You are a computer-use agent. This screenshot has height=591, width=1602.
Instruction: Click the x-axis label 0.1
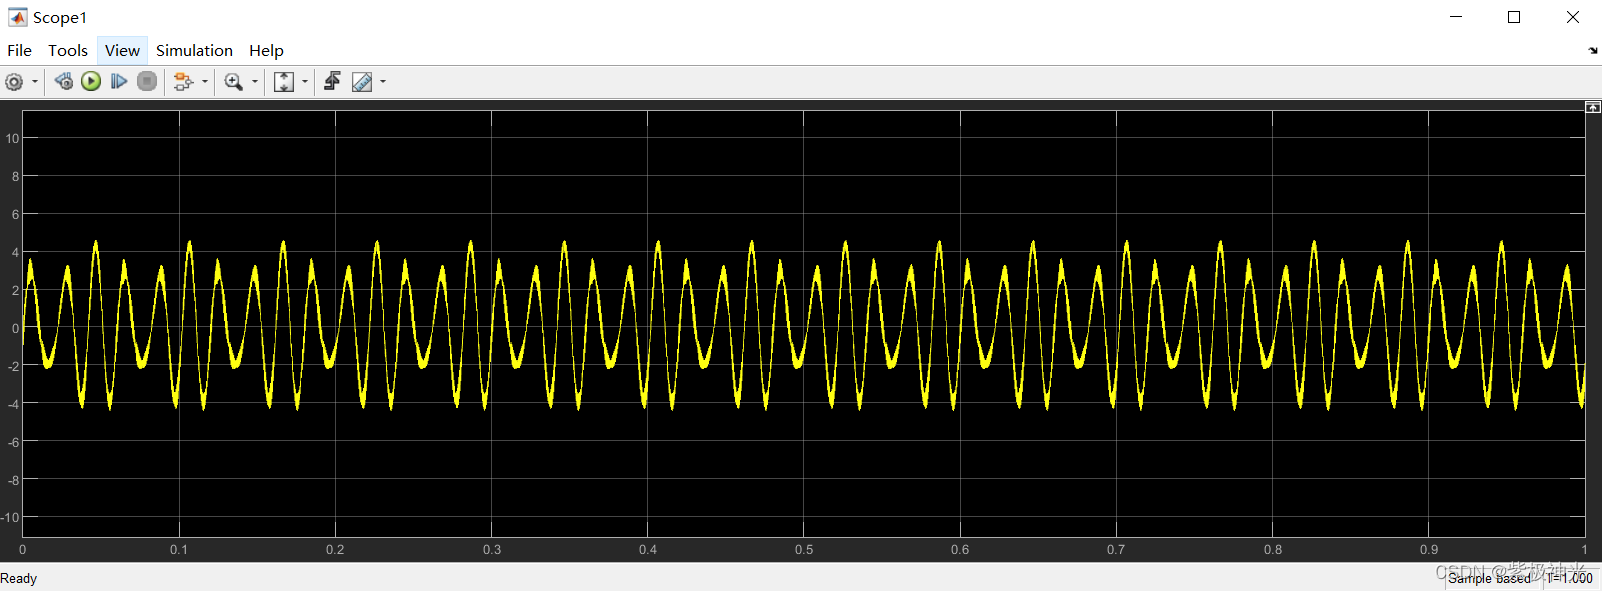tap(179, 550)
